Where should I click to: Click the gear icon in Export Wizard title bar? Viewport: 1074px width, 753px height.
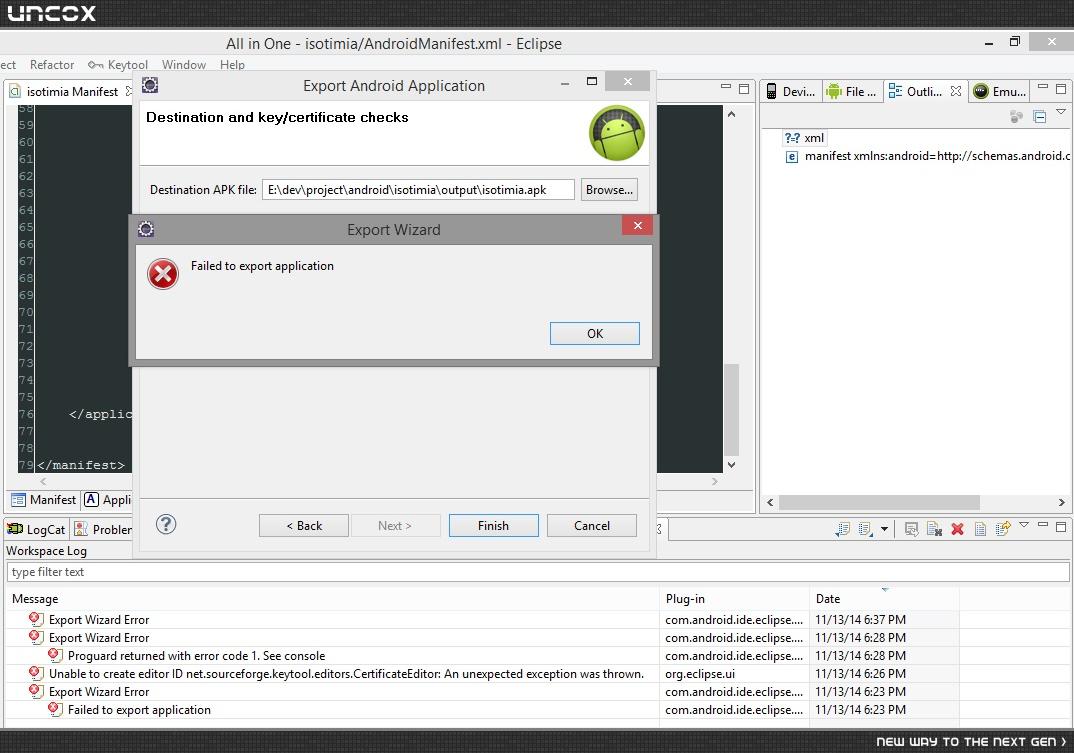pyautogui.click(x=146, y=229)
